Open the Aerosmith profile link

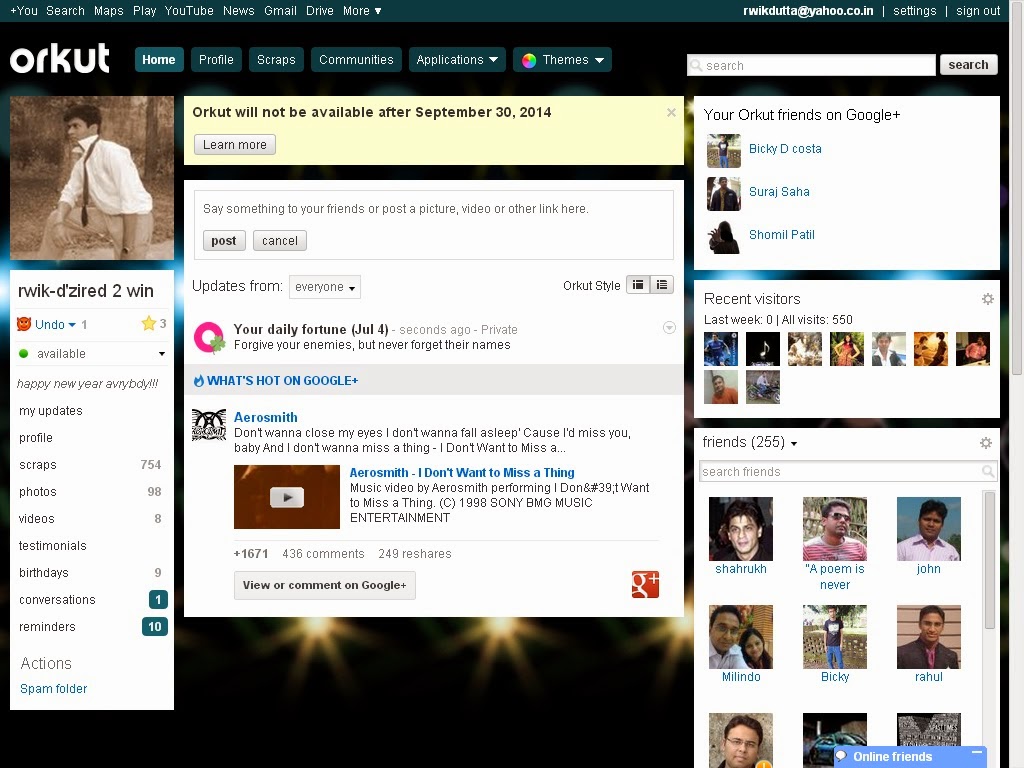coord(266,417)
